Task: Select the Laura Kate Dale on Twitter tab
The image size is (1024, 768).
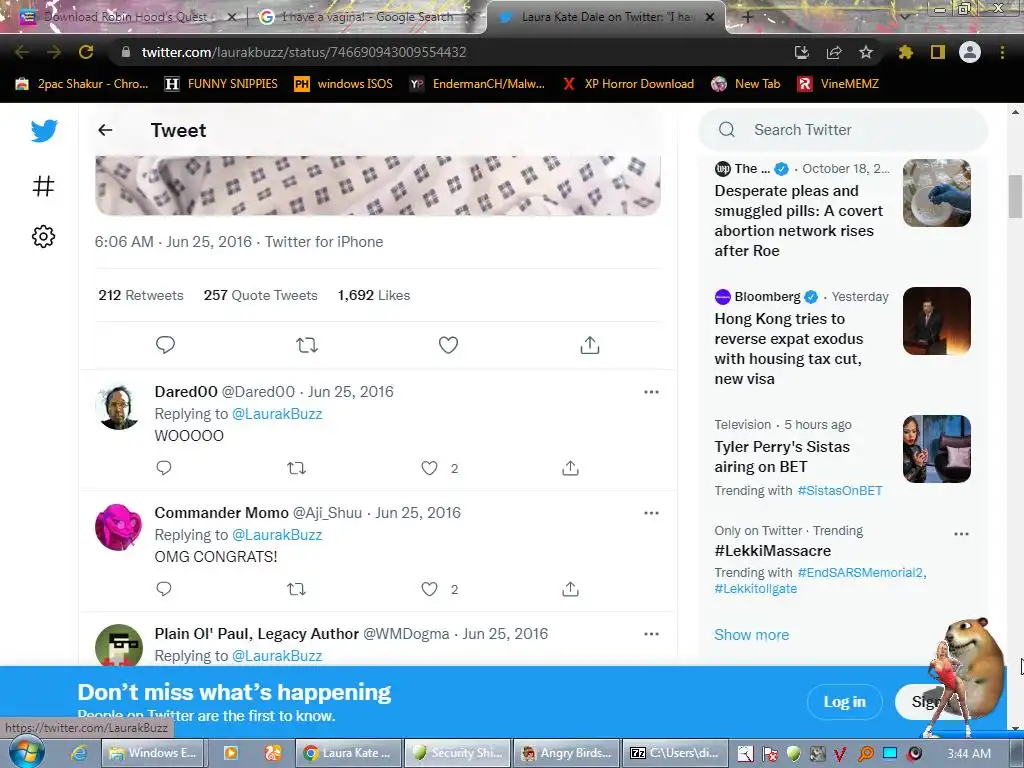Action: (606, 17)
